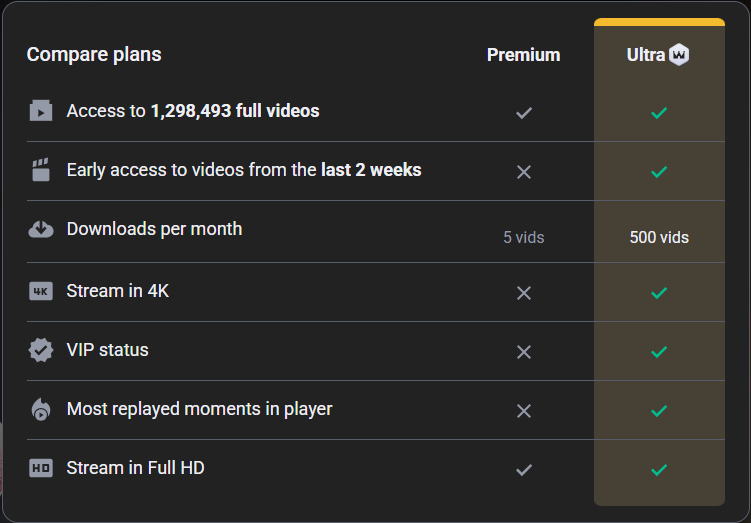
Task: Click the downloads cloud icon
Action: (x=40, y=229)
